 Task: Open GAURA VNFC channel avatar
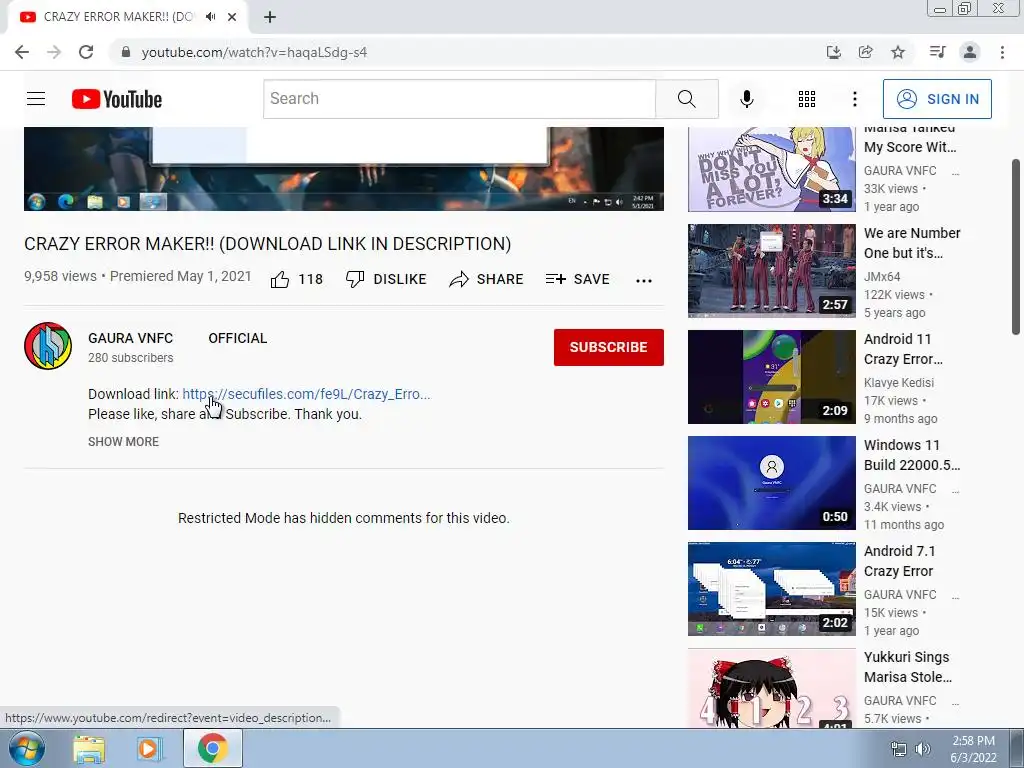point(48,346)
